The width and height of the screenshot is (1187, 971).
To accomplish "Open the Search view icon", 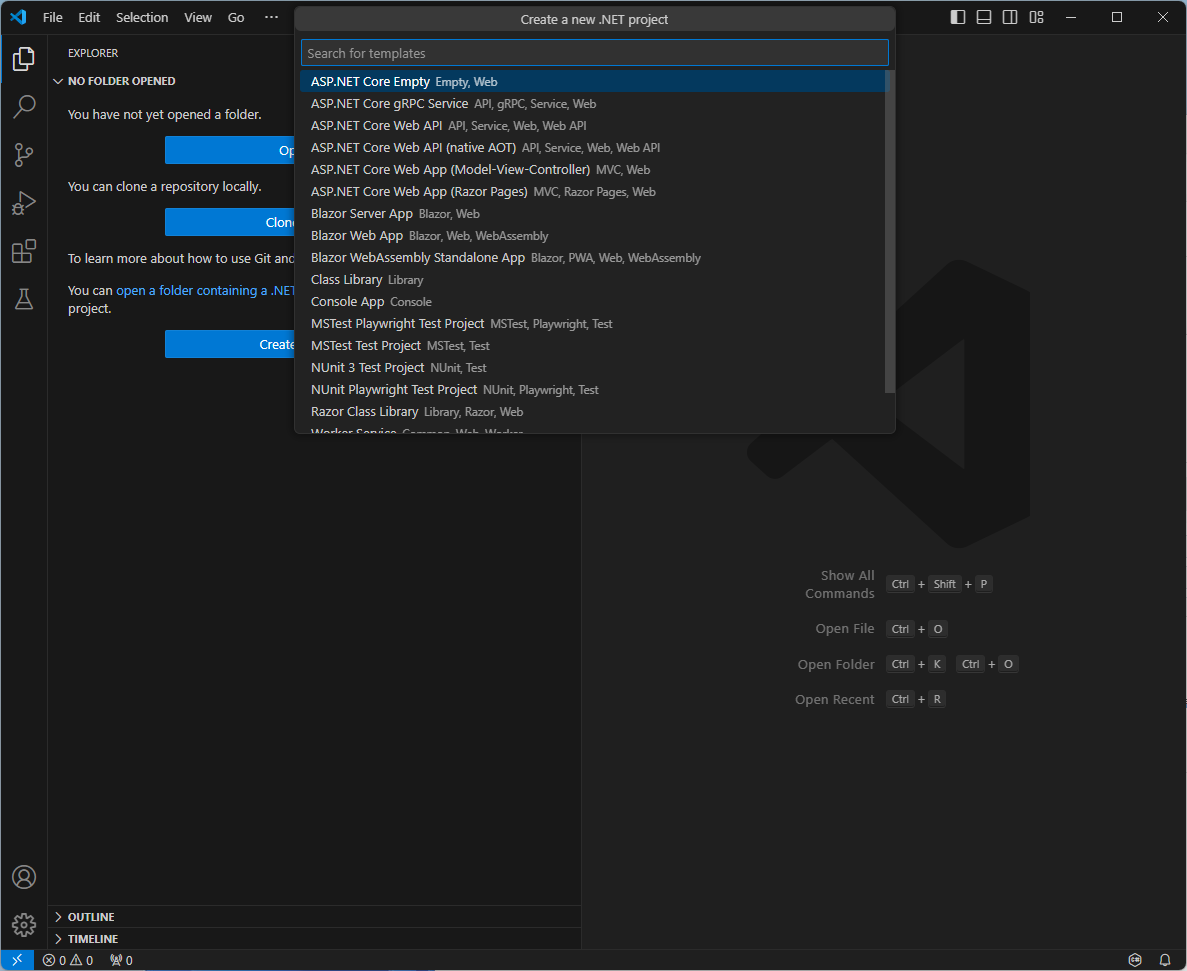I will point(23,107).
